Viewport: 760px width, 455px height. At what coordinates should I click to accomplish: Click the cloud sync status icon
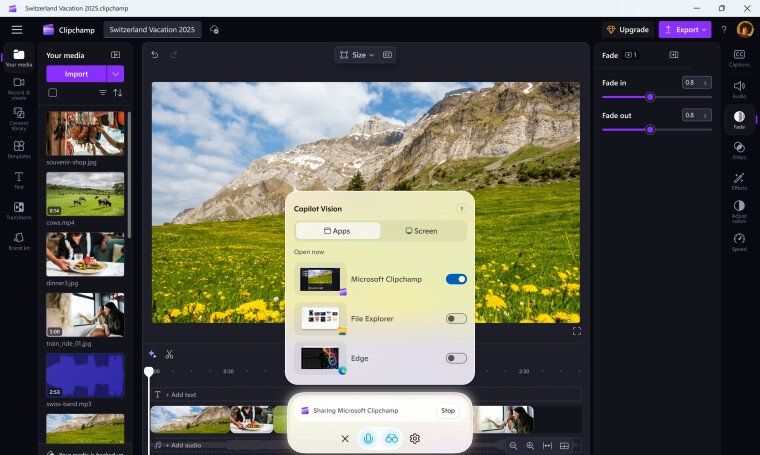(214, 30)
